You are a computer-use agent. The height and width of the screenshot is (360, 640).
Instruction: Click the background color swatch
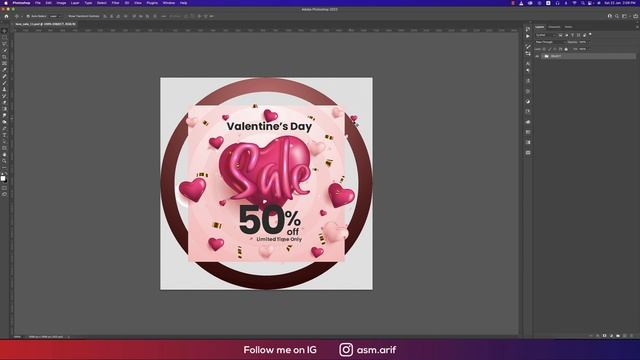pyautogui.click(x=6, y=181)
